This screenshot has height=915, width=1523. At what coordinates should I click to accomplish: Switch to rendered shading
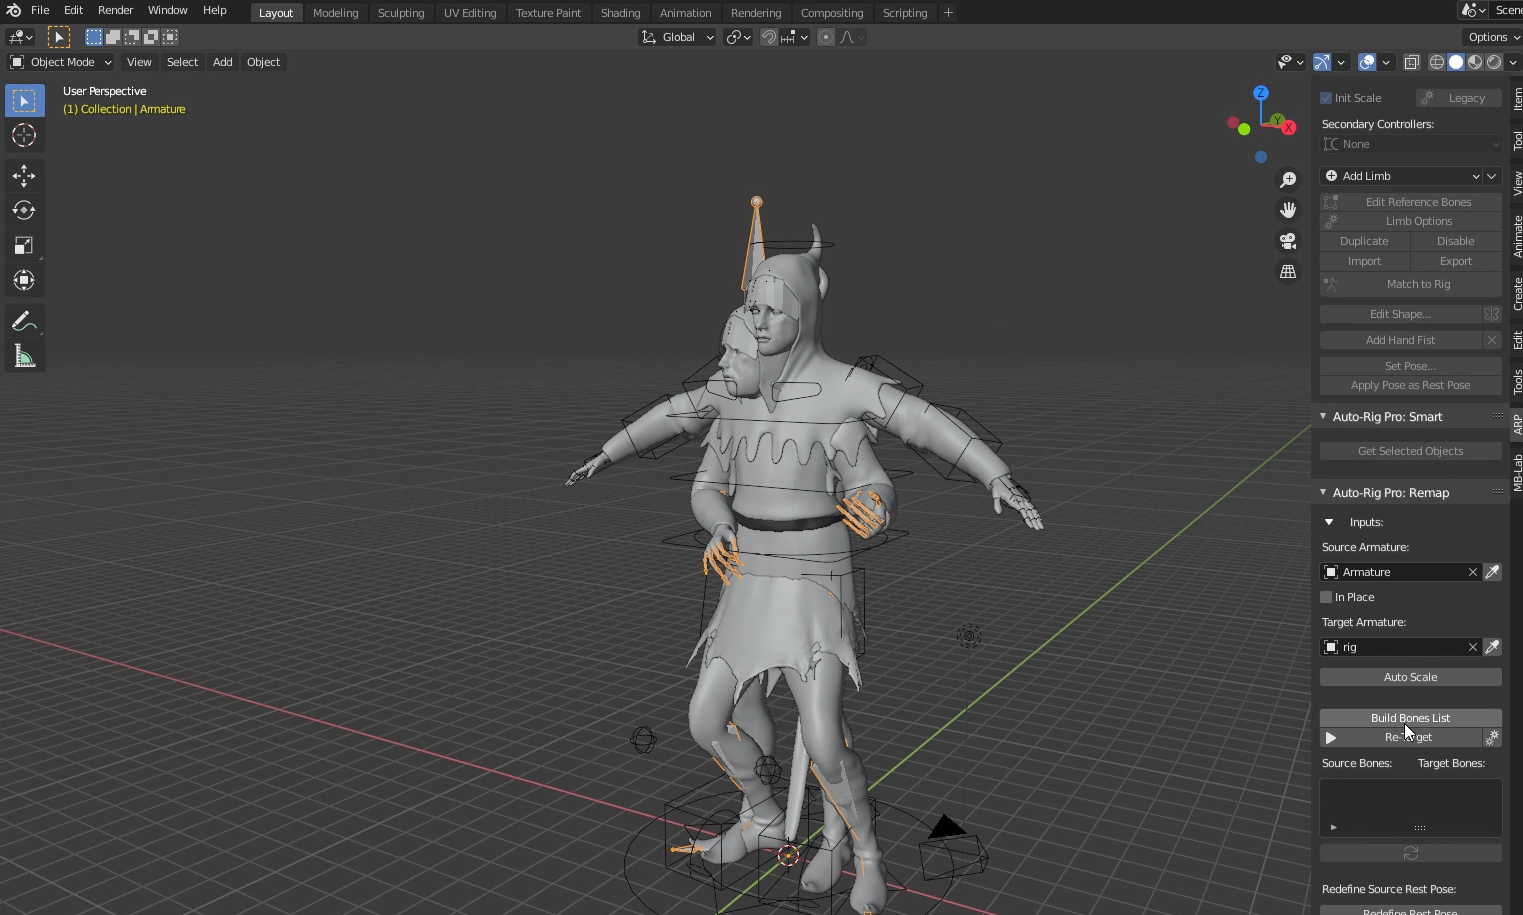(x=1494, y=62)
